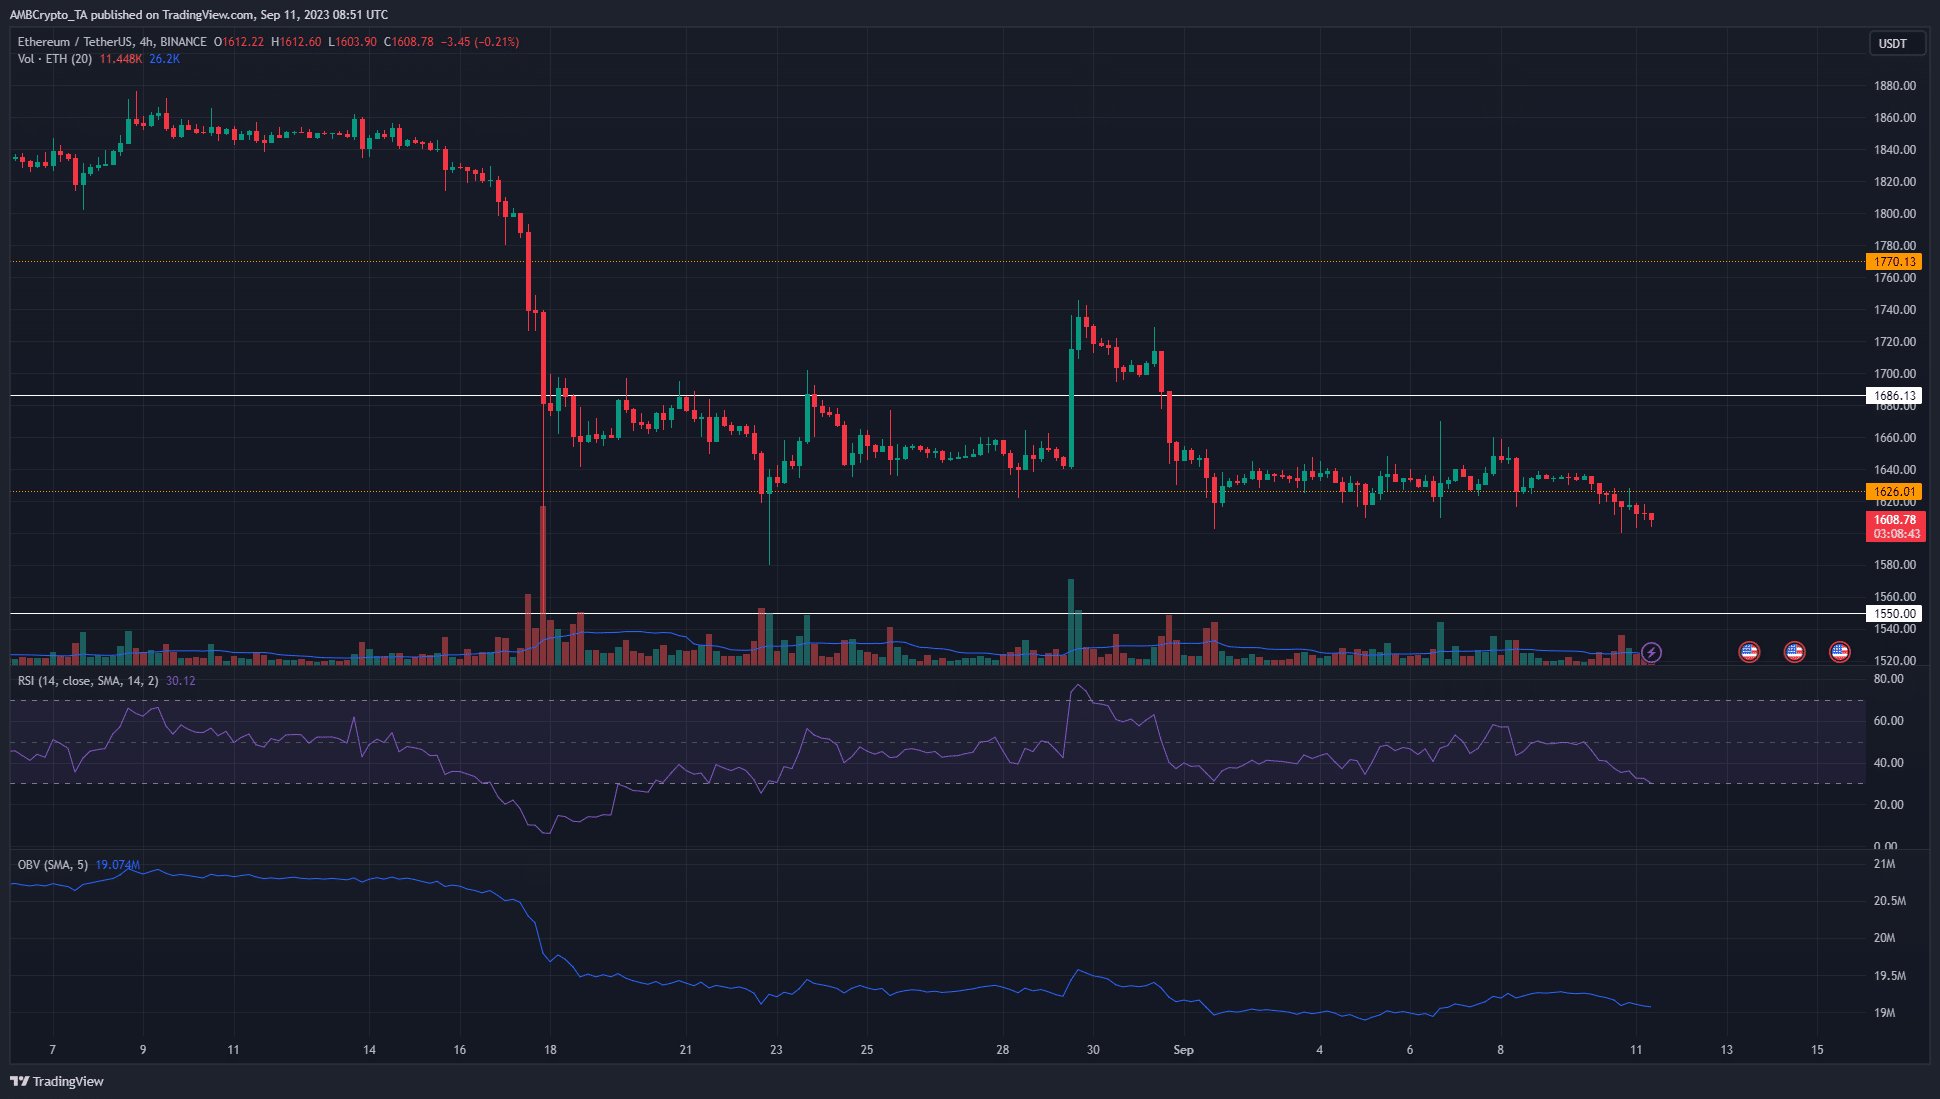Click the high value H1612.60 in header
The width and height of the screenshot is (1940, 1099).
point(297,42)
